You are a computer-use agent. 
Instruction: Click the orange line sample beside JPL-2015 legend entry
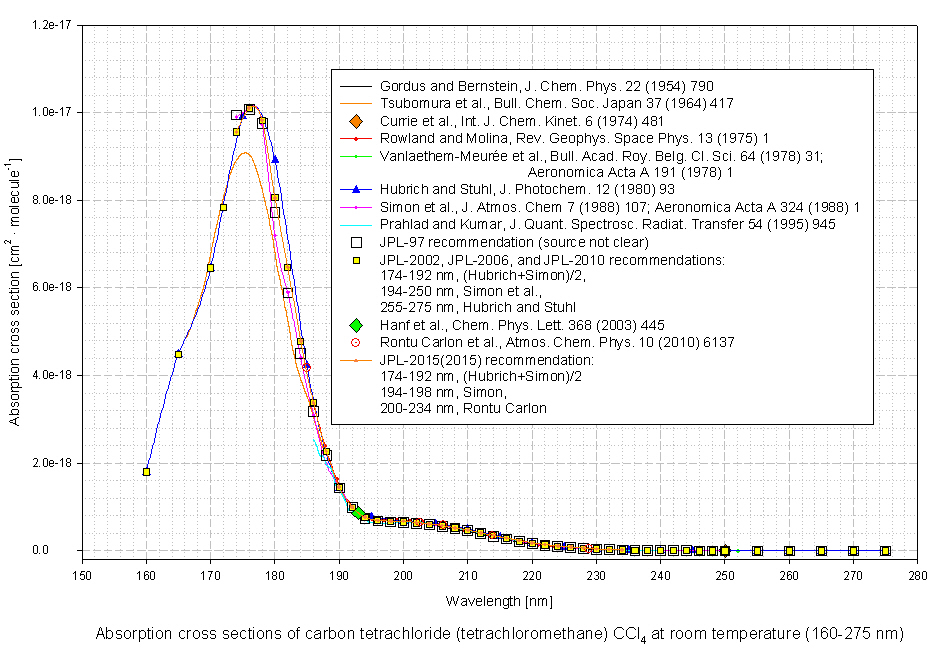click(x=354, y=359)
